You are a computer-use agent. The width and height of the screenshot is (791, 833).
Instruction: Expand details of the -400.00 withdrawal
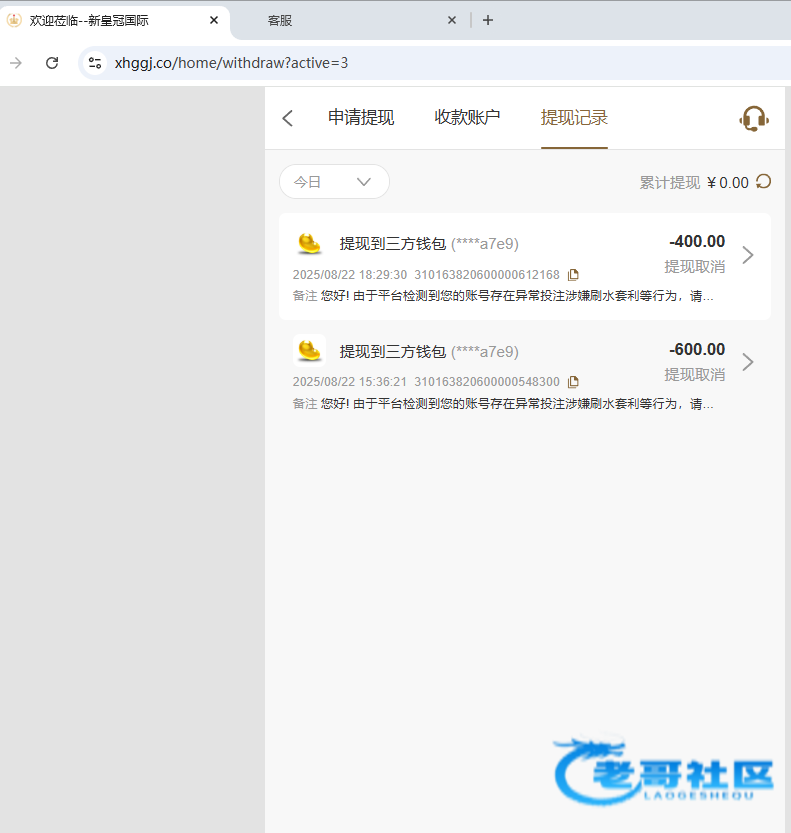pyautogui.click(x=747, y=255)
